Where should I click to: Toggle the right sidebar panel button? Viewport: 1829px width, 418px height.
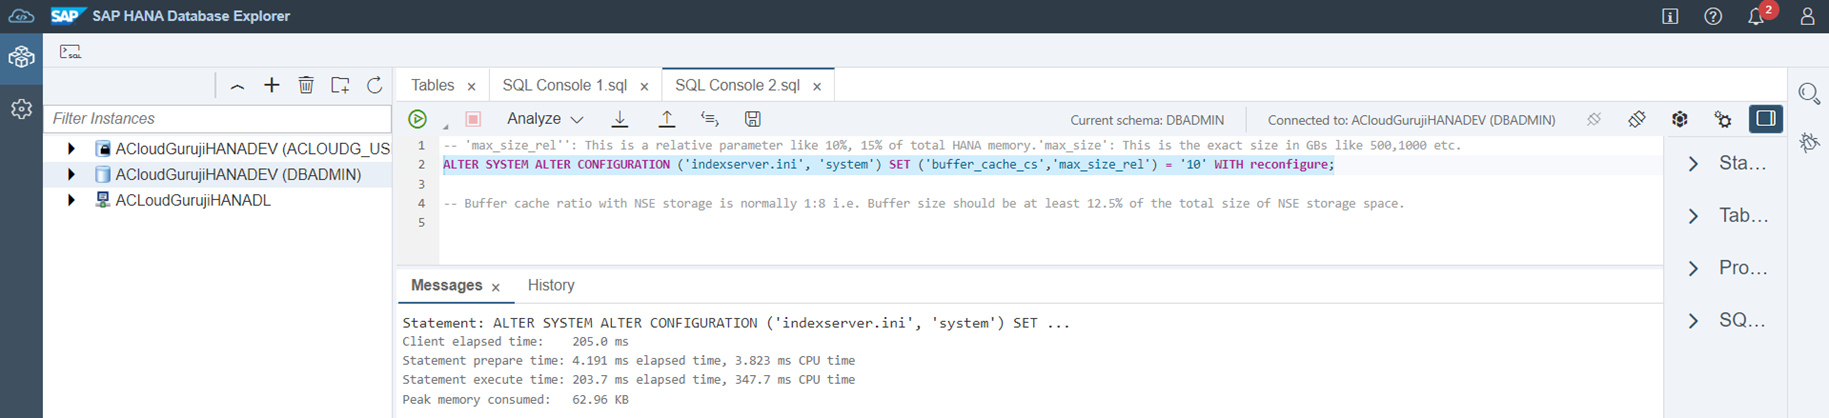coord(1765,119)
